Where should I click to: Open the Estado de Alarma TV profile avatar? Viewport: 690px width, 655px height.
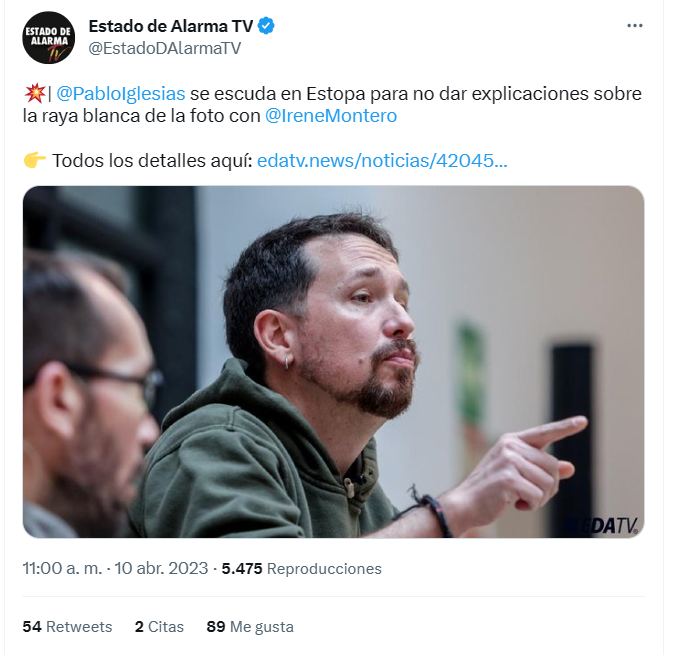click(48, 37)
